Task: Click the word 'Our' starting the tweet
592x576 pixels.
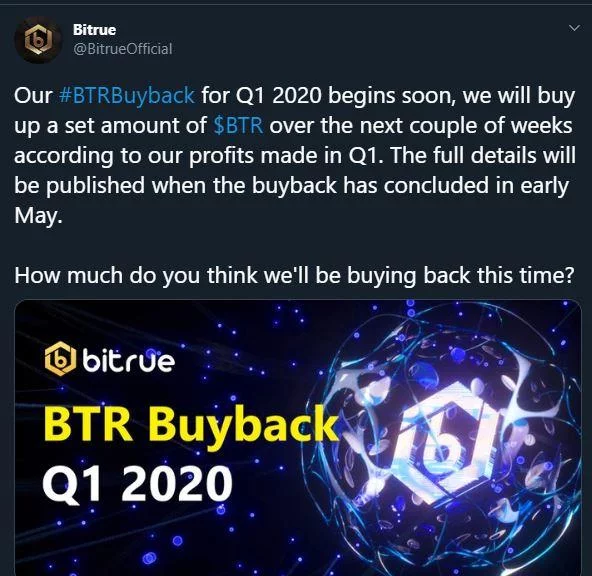Action: click(x=33, y=95)
